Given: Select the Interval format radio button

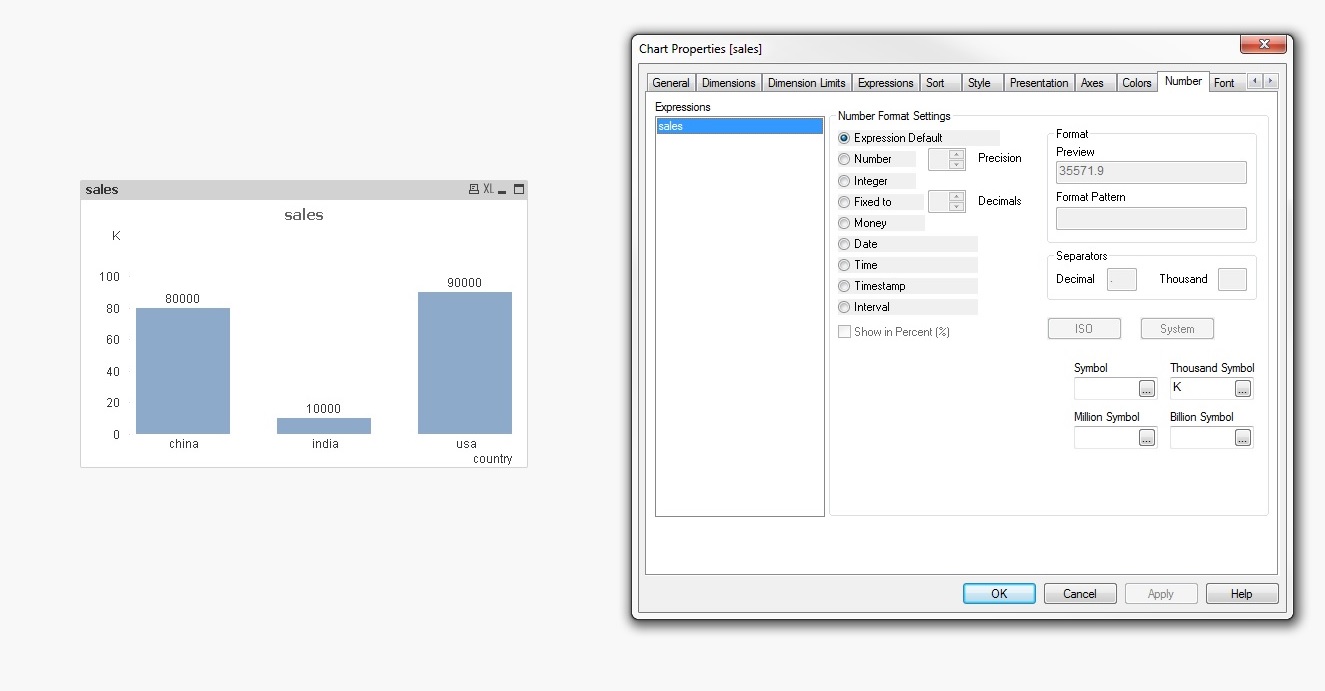Looking at the screenshot, I should pyautogui.click(x=844, y=307).
